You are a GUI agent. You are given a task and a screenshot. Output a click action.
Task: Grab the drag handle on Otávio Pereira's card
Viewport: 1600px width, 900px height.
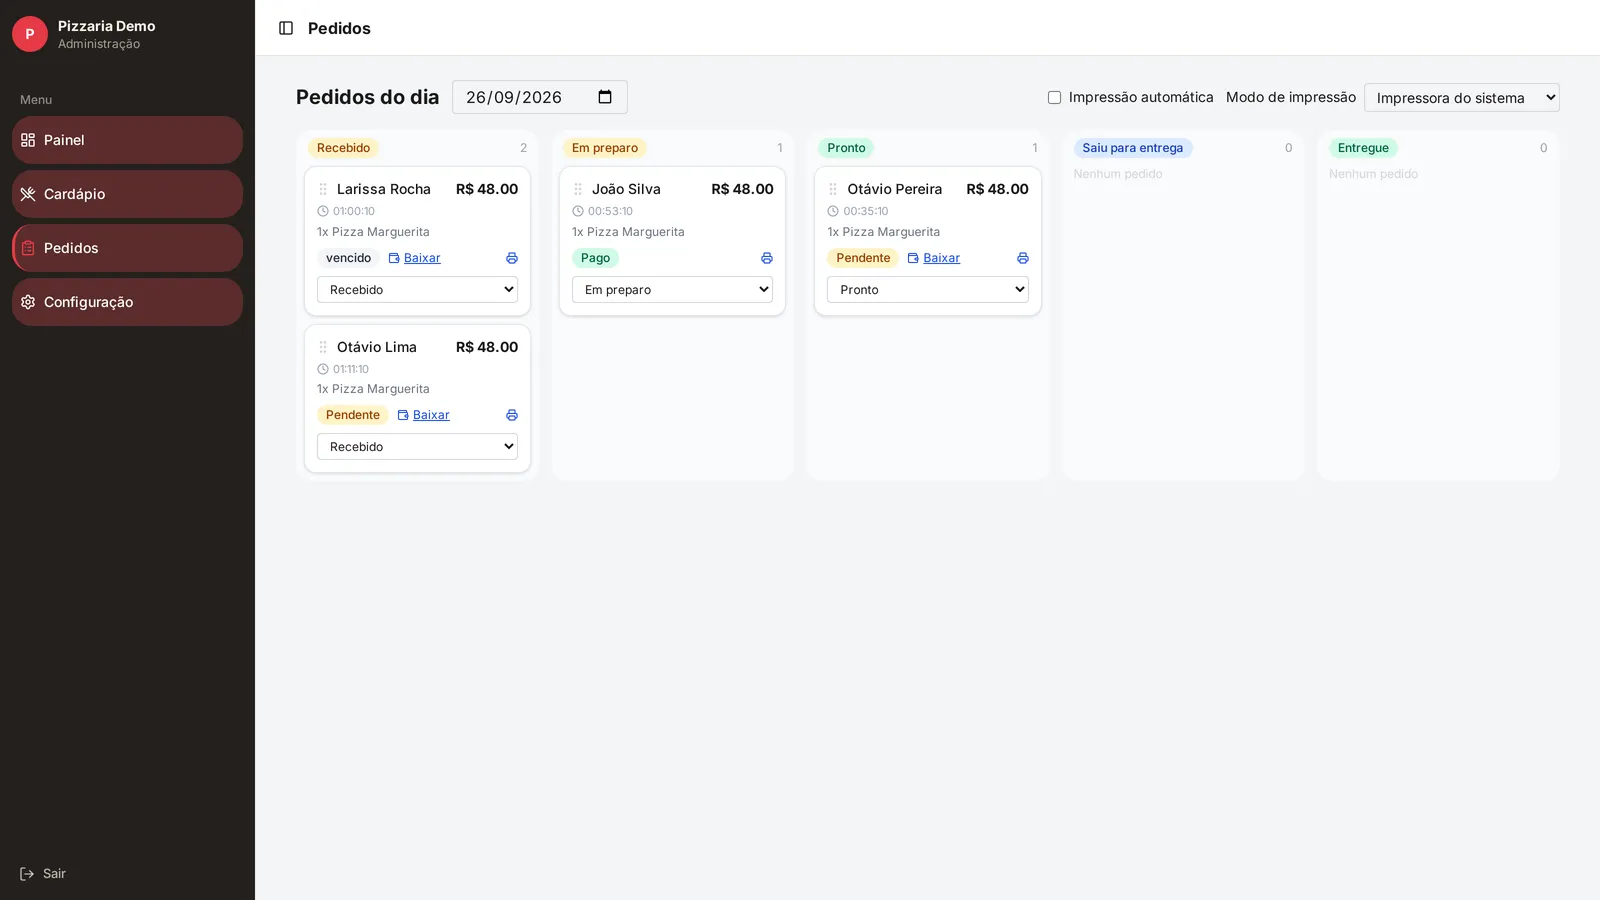coord(833,189)
